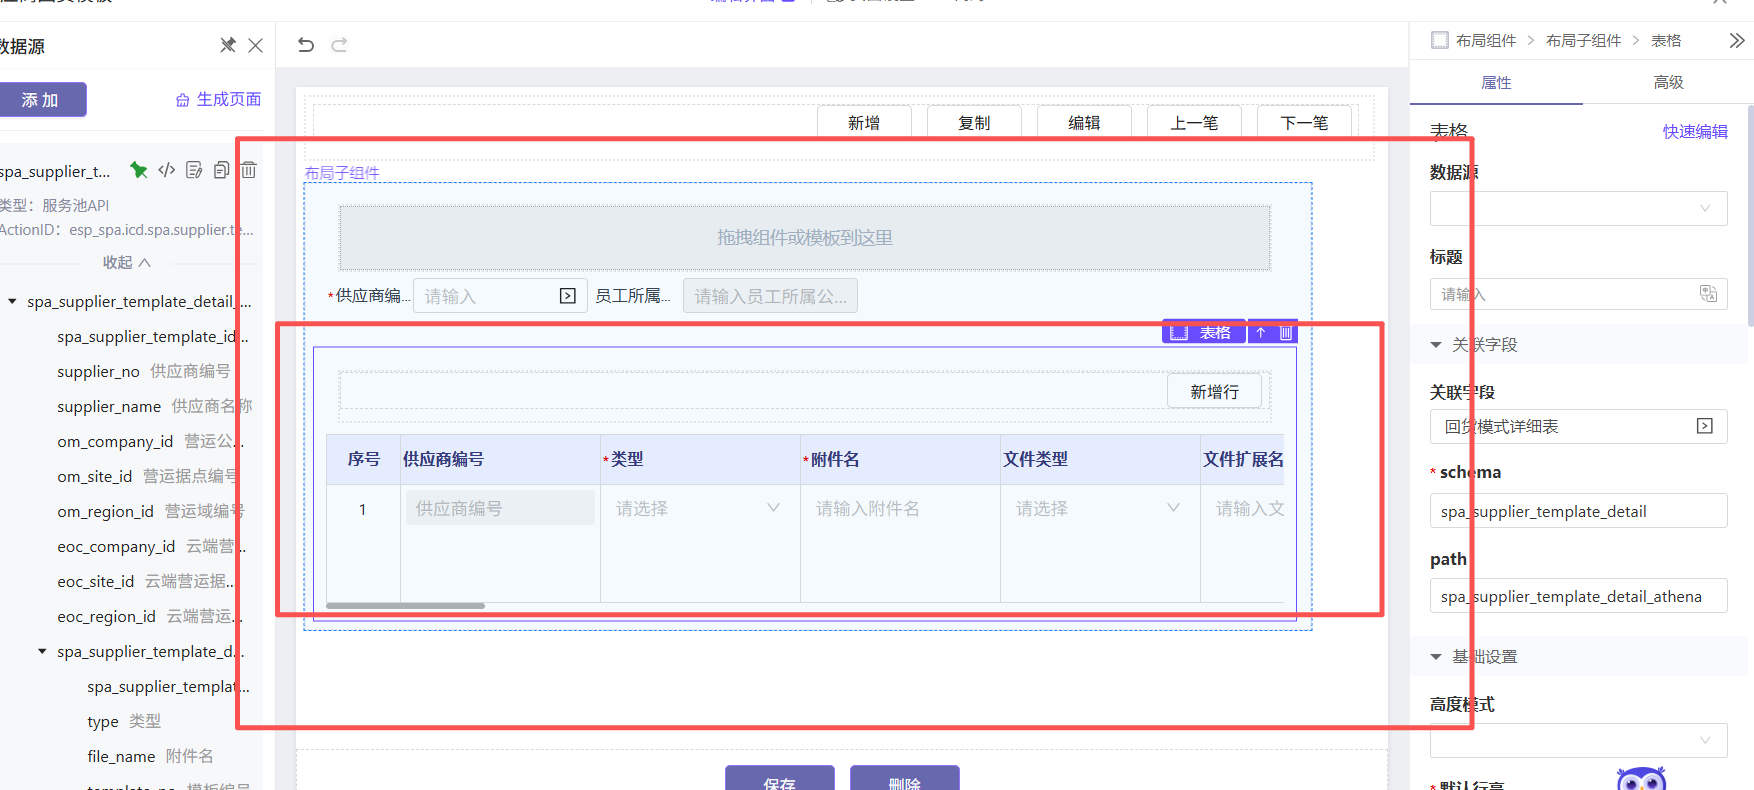Click the undo arrow in canvas toolbar

click(306, 45)
